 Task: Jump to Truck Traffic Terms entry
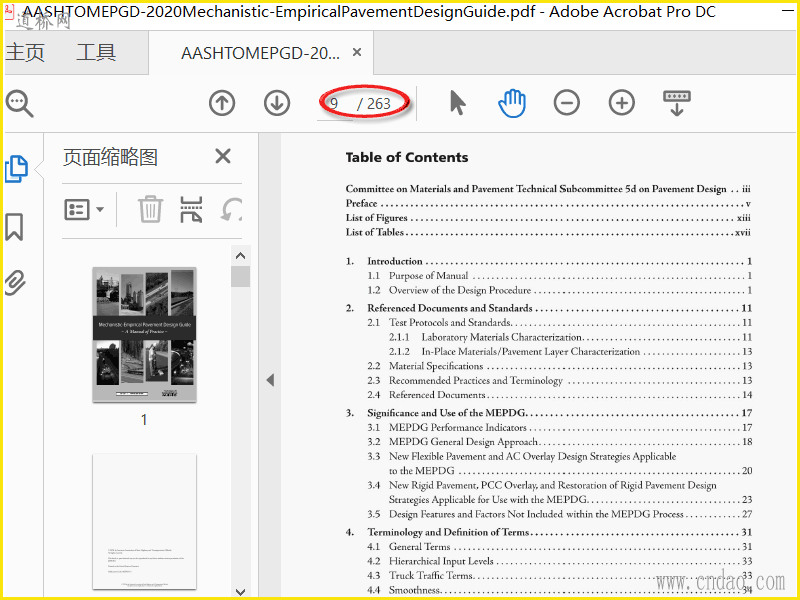click(x=560, y=576)
